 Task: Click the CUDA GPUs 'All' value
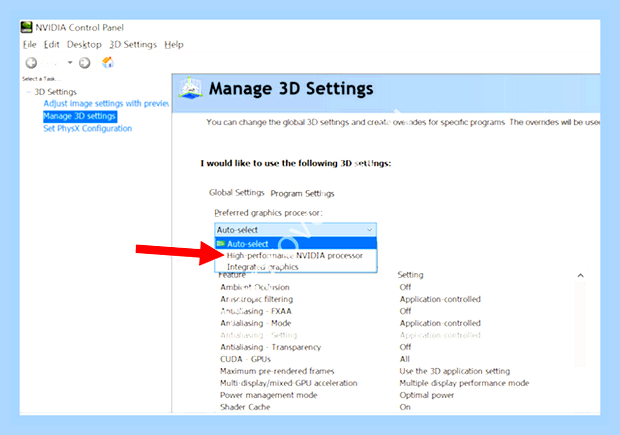pos(405,359)
